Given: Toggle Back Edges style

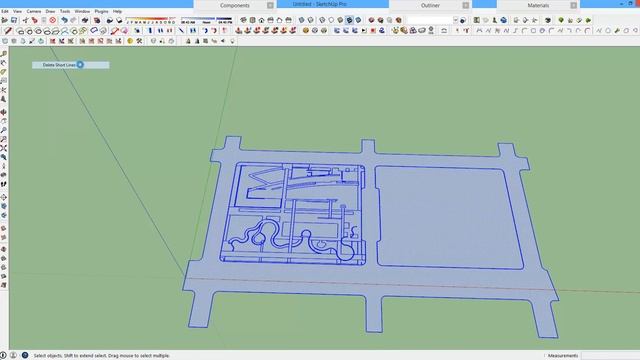Looking at the screenshot, I should [311, 20].
